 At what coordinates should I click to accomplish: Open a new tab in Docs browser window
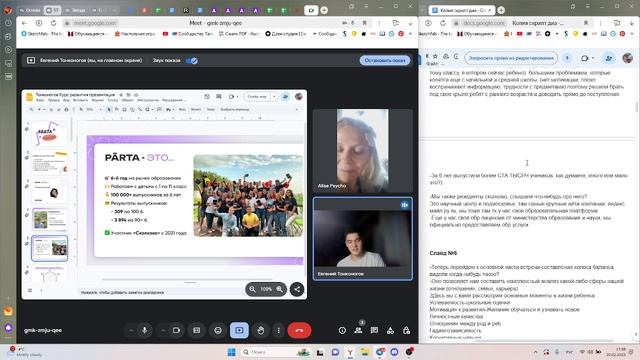(501, 10)
